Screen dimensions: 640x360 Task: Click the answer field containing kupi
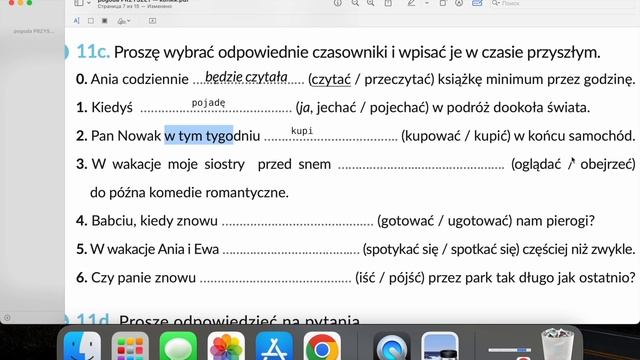point(331,135)
